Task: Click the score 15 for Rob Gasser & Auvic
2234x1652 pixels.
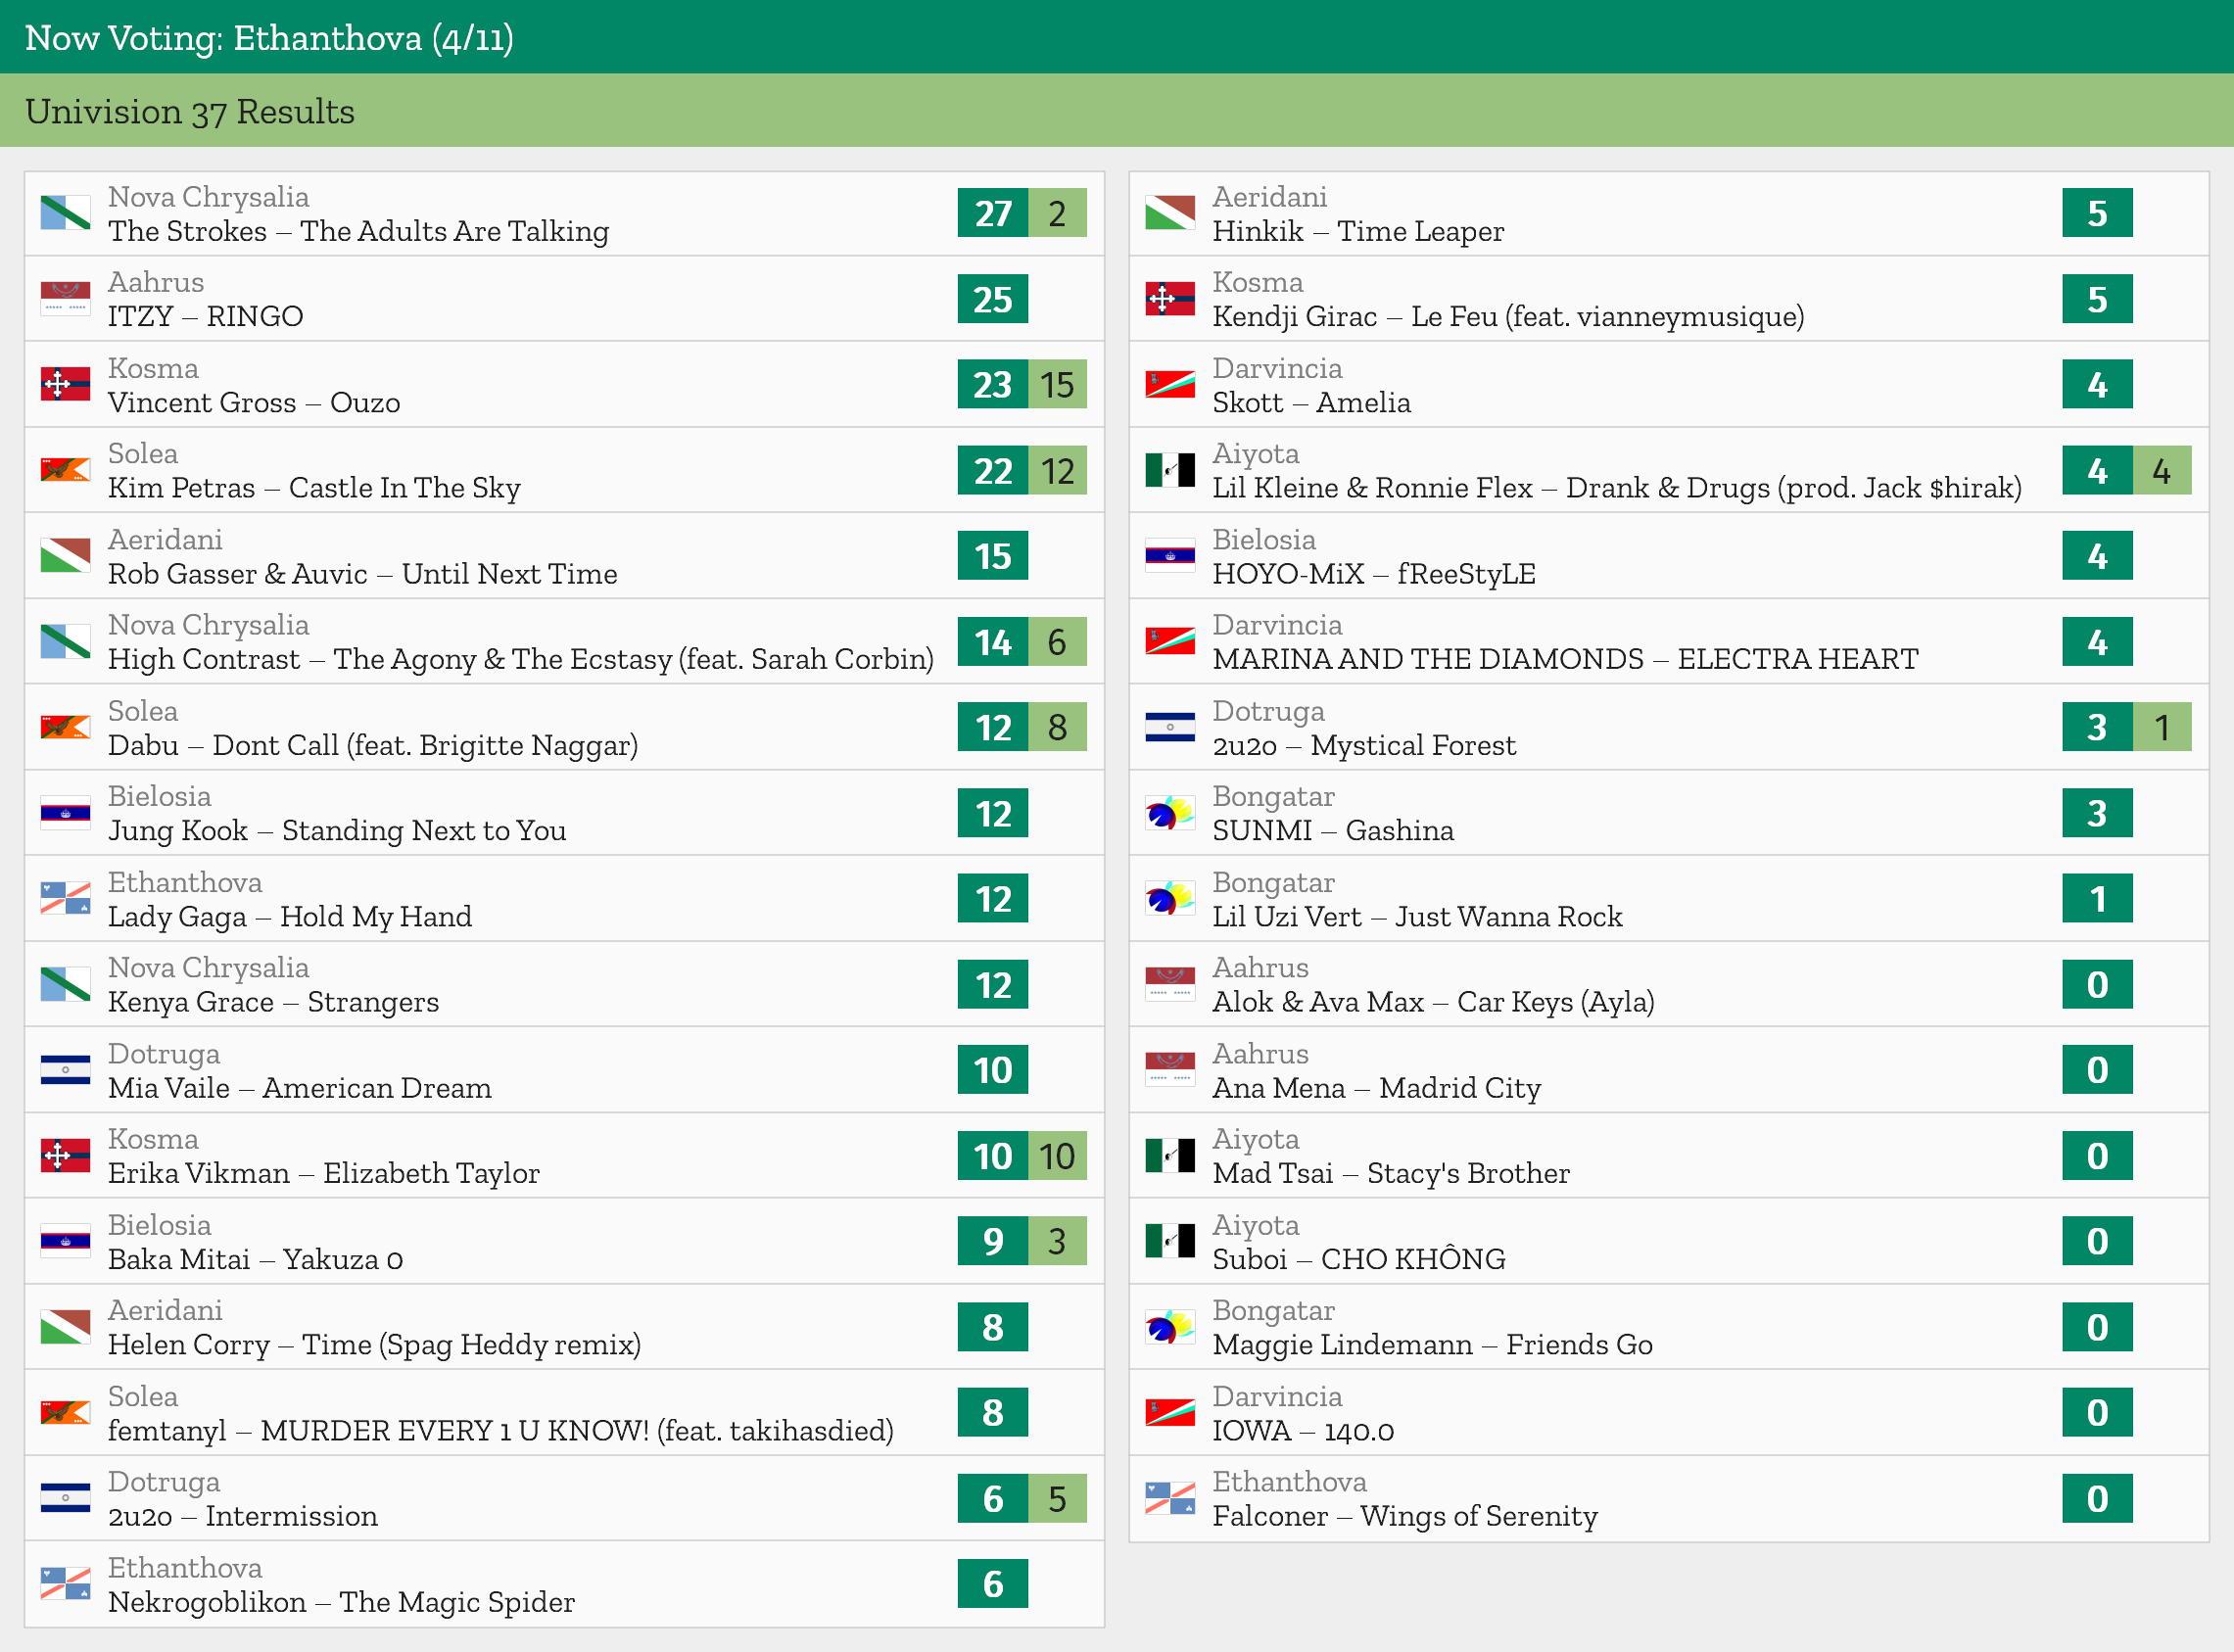Action: [993, 556]
